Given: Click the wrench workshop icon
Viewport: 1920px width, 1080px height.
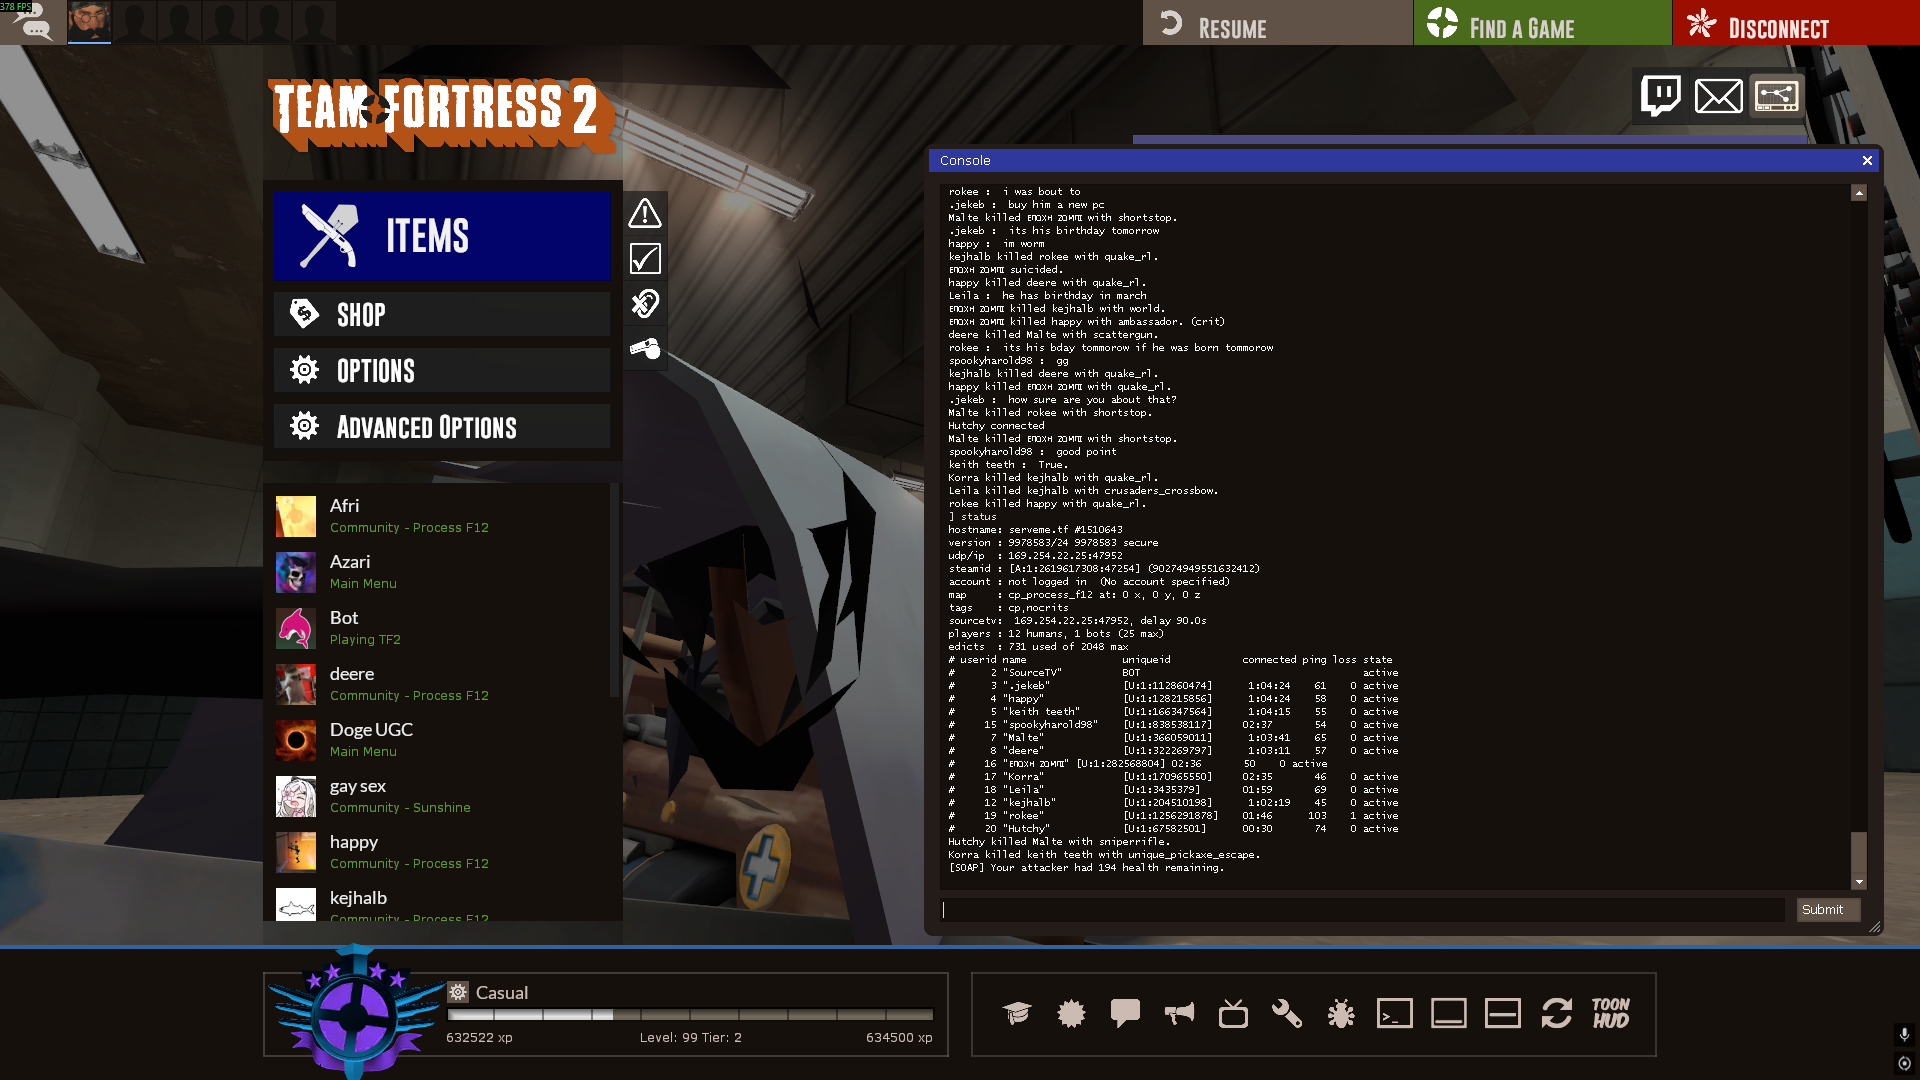Looking at the screenshot, I should pyautogui.click(x=1287, y=1013).
